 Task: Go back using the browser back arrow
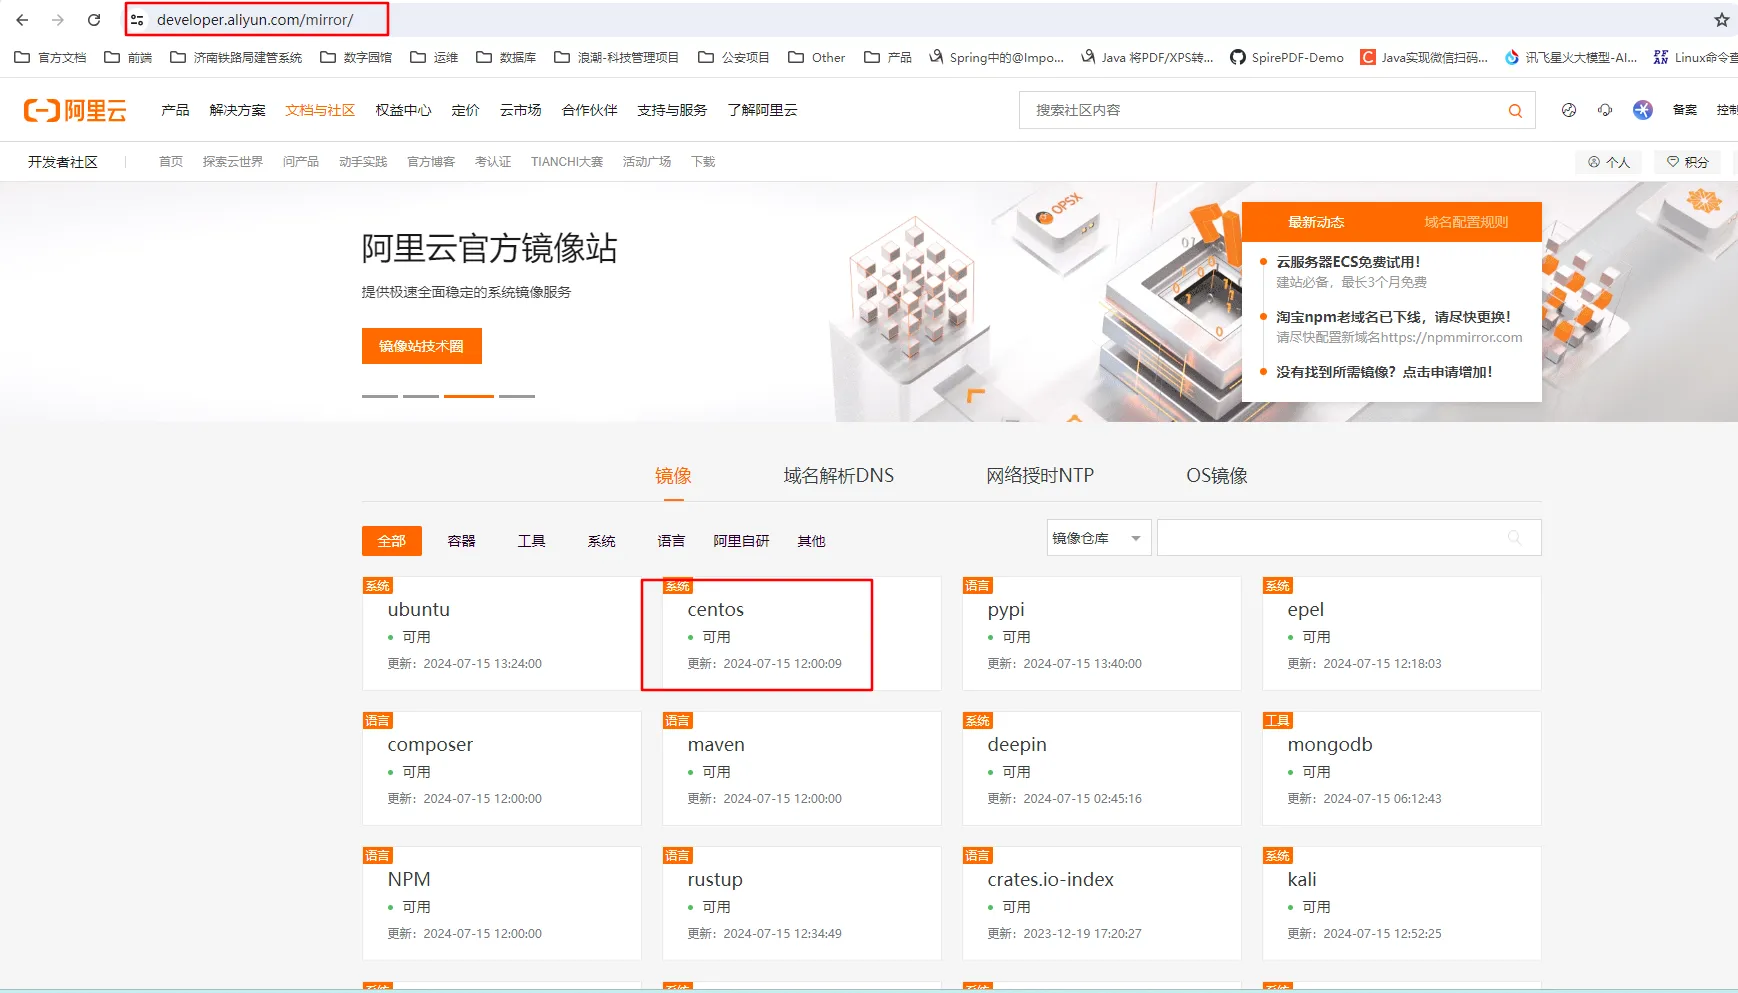pyautogui.click(x=22, y=20)
